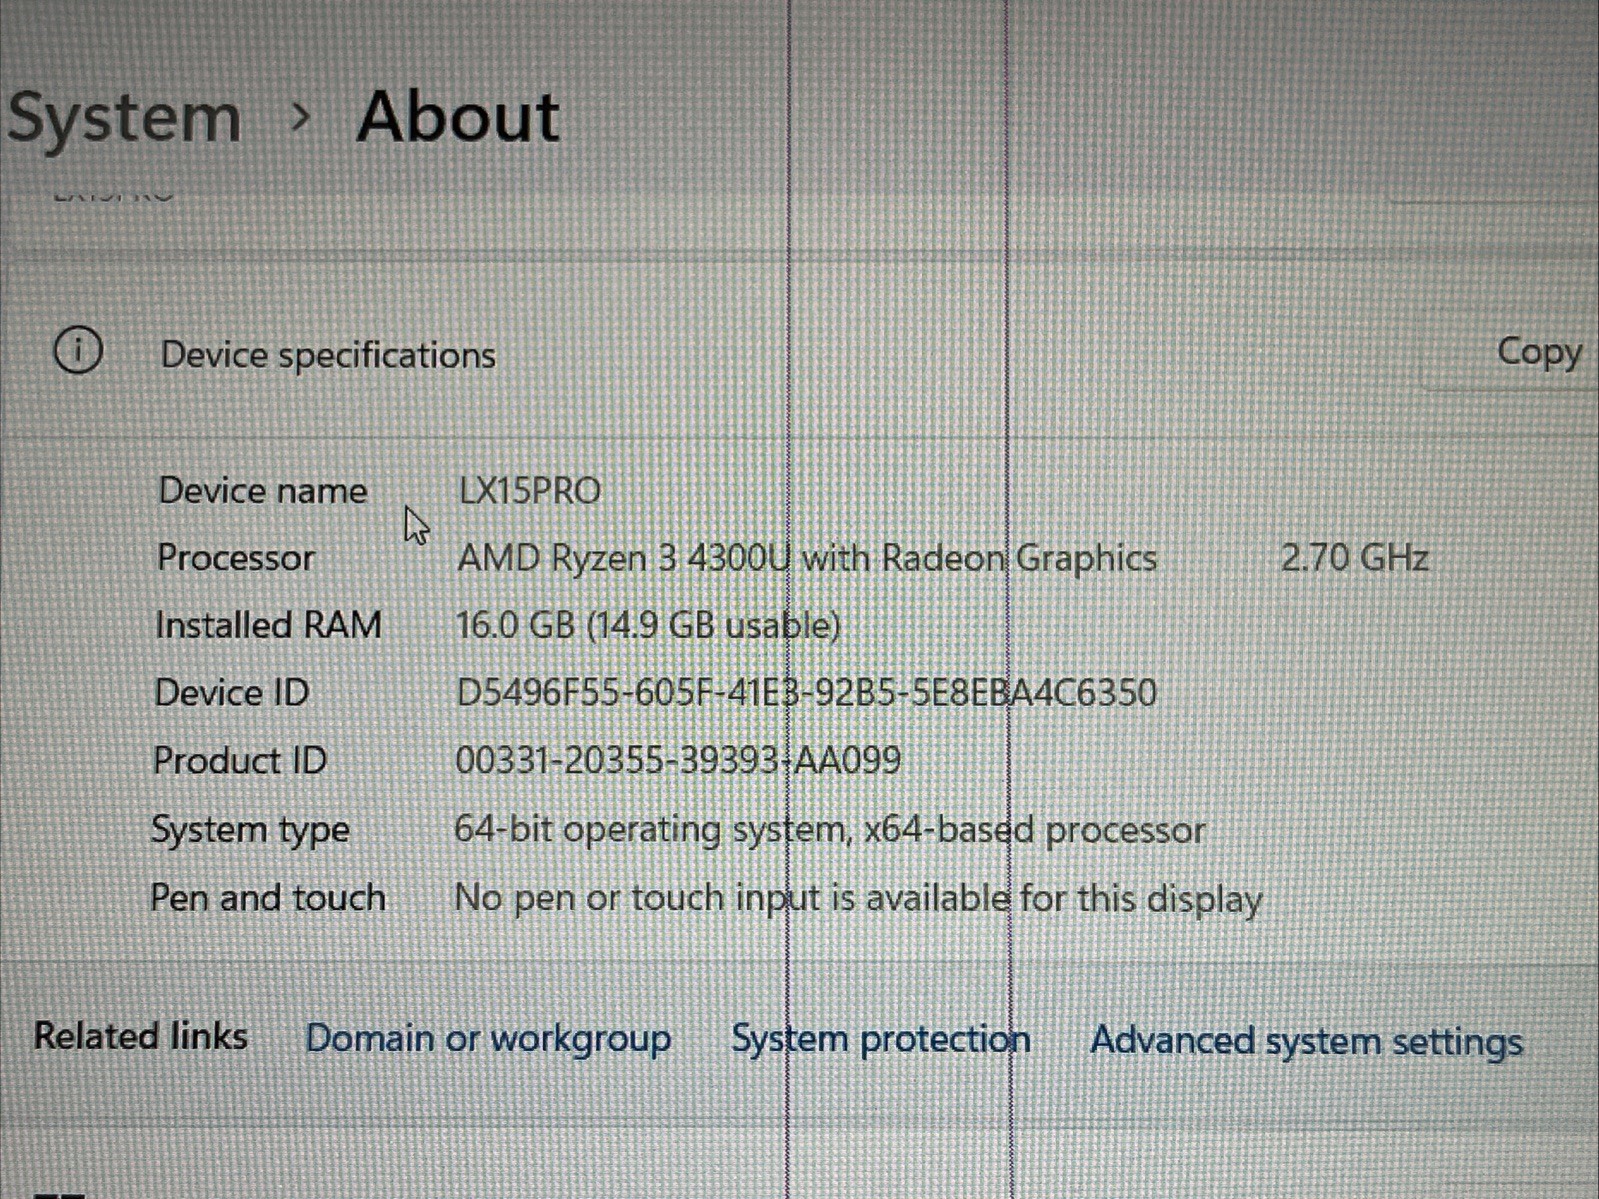
Task: Select the Device ID starting with D5496F55
Action: coord(806,693)
